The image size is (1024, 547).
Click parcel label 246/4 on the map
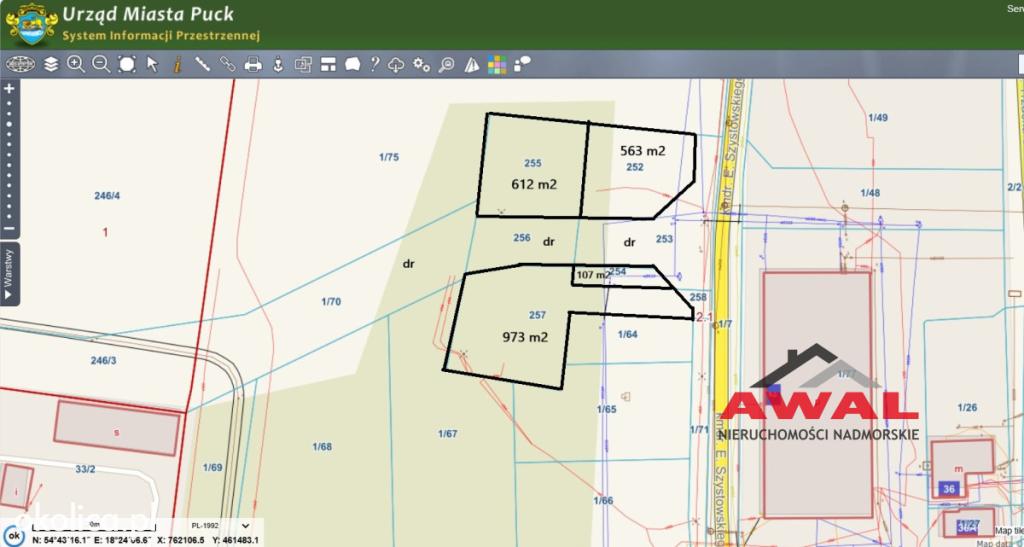tap(107, 195)
